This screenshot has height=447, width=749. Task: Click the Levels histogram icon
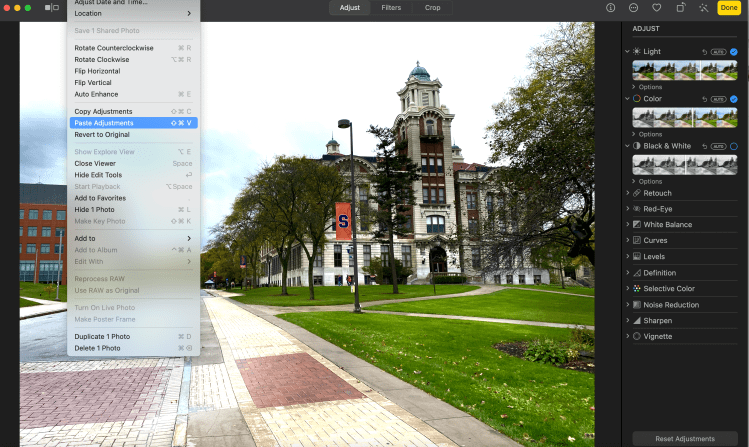637,256
